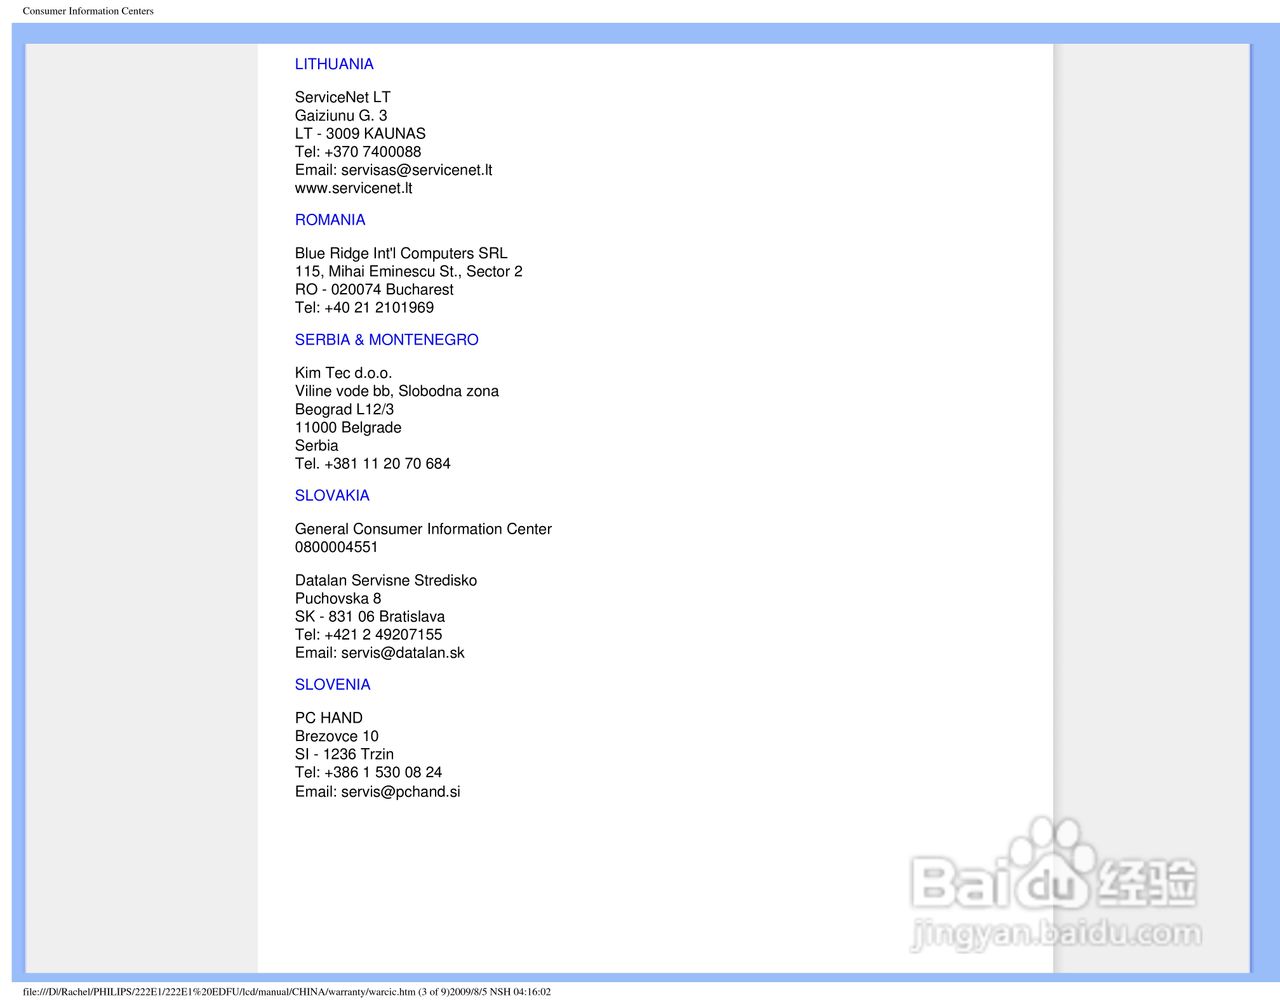This screenshot has height=1005, width=1280.
Task: Click the Gaiziunu G. 3 address line
Action: tap(341, 116)
